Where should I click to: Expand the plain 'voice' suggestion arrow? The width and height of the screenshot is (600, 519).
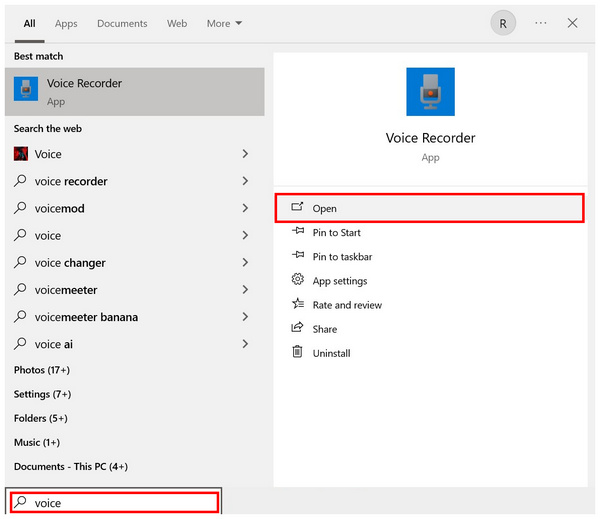pyautogui.click(x=245, y=235)
